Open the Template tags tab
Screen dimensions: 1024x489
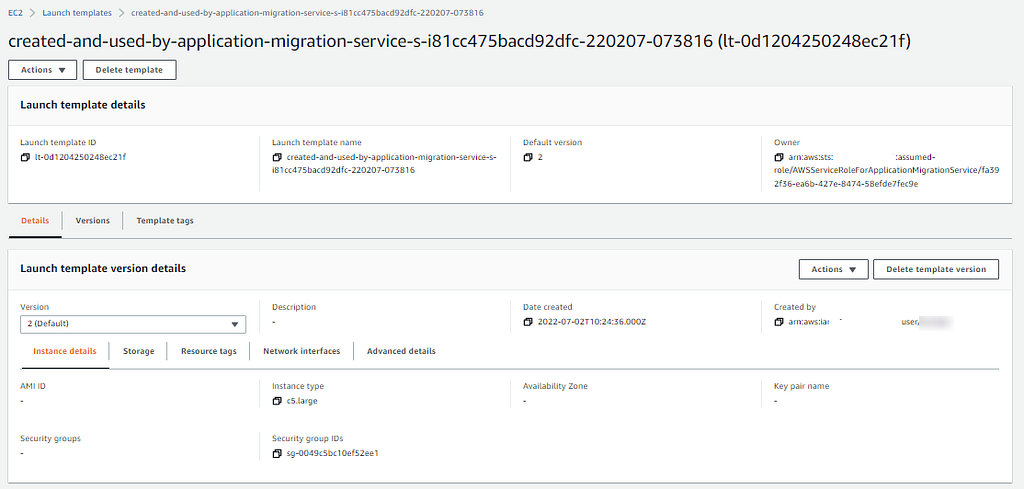click(165, 221)
